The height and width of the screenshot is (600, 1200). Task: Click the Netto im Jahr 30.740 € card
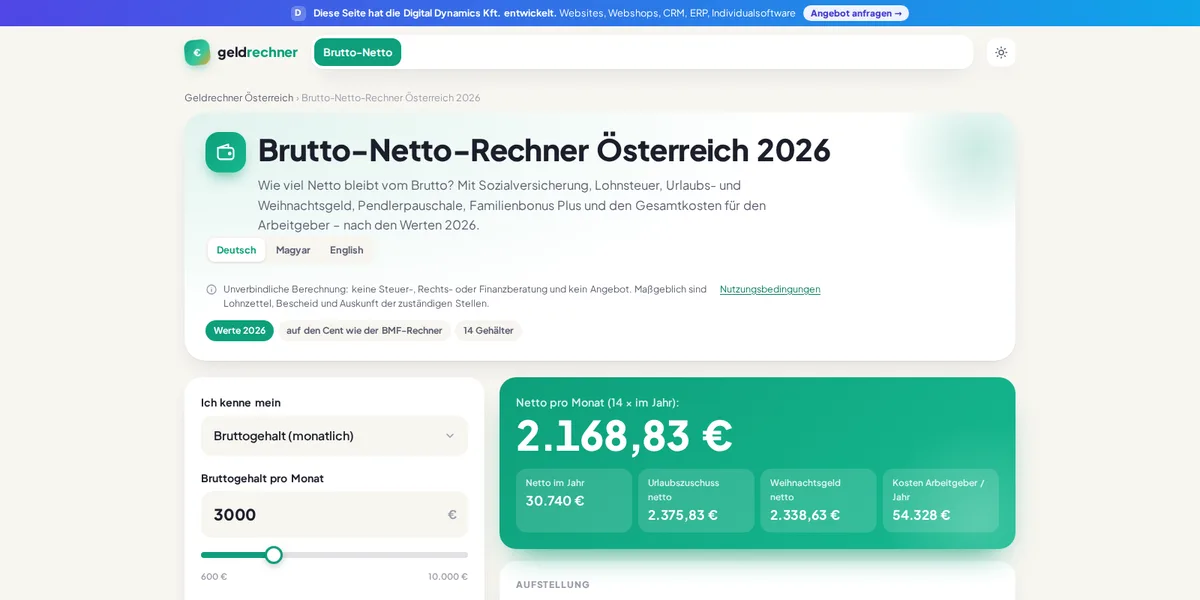click(x=574, y=500)
